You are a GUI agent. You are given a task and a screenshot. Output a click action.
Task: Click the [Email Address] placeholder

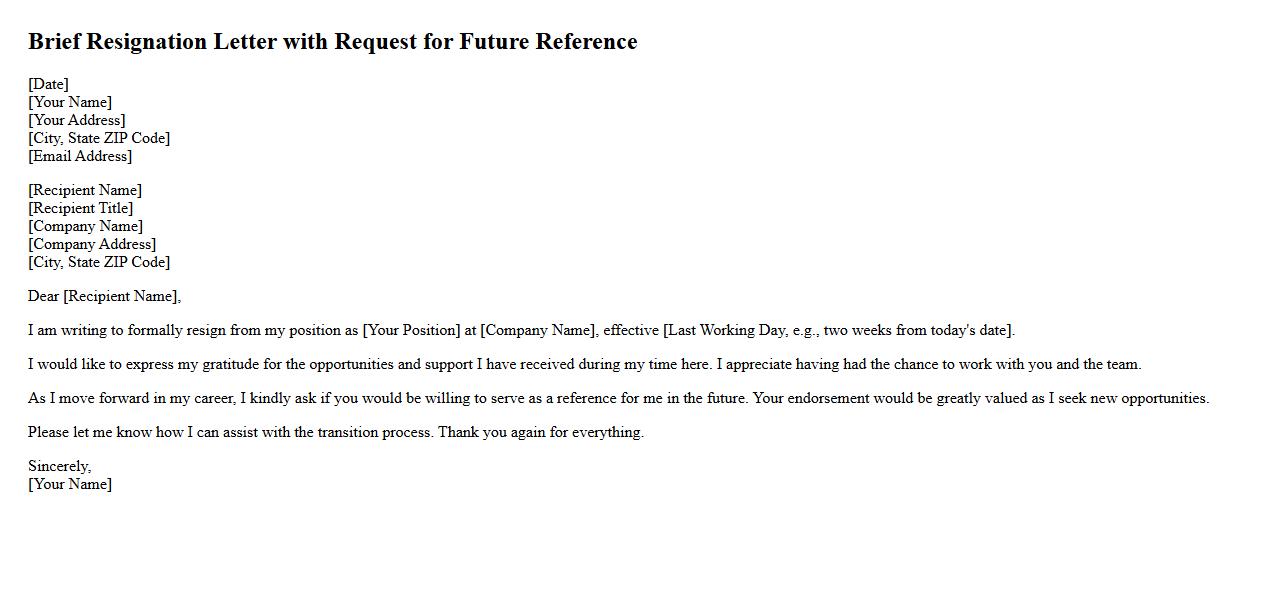tap(80, 156)
